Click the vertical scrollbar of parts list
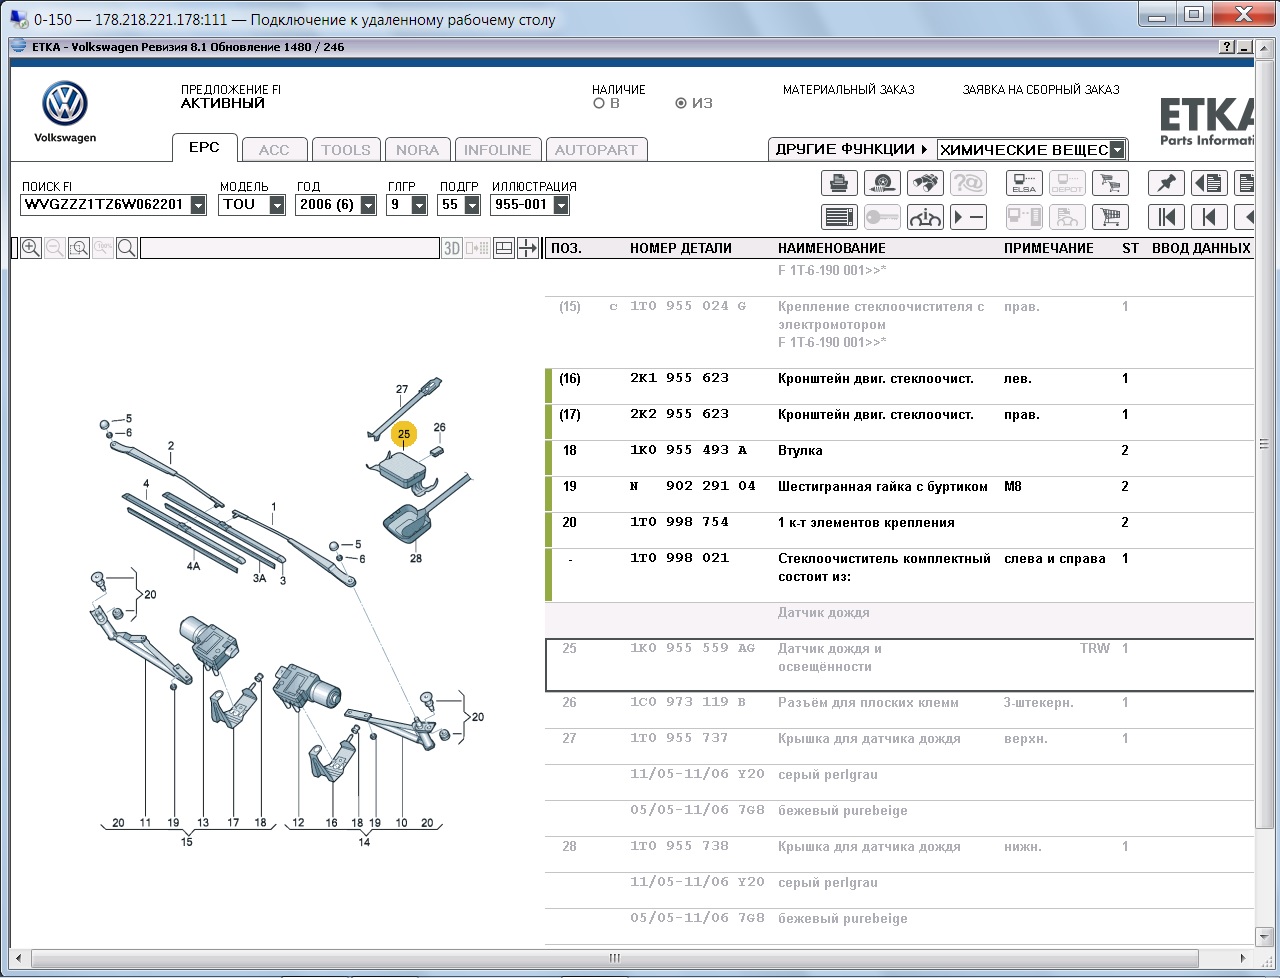 (1263, 444)
